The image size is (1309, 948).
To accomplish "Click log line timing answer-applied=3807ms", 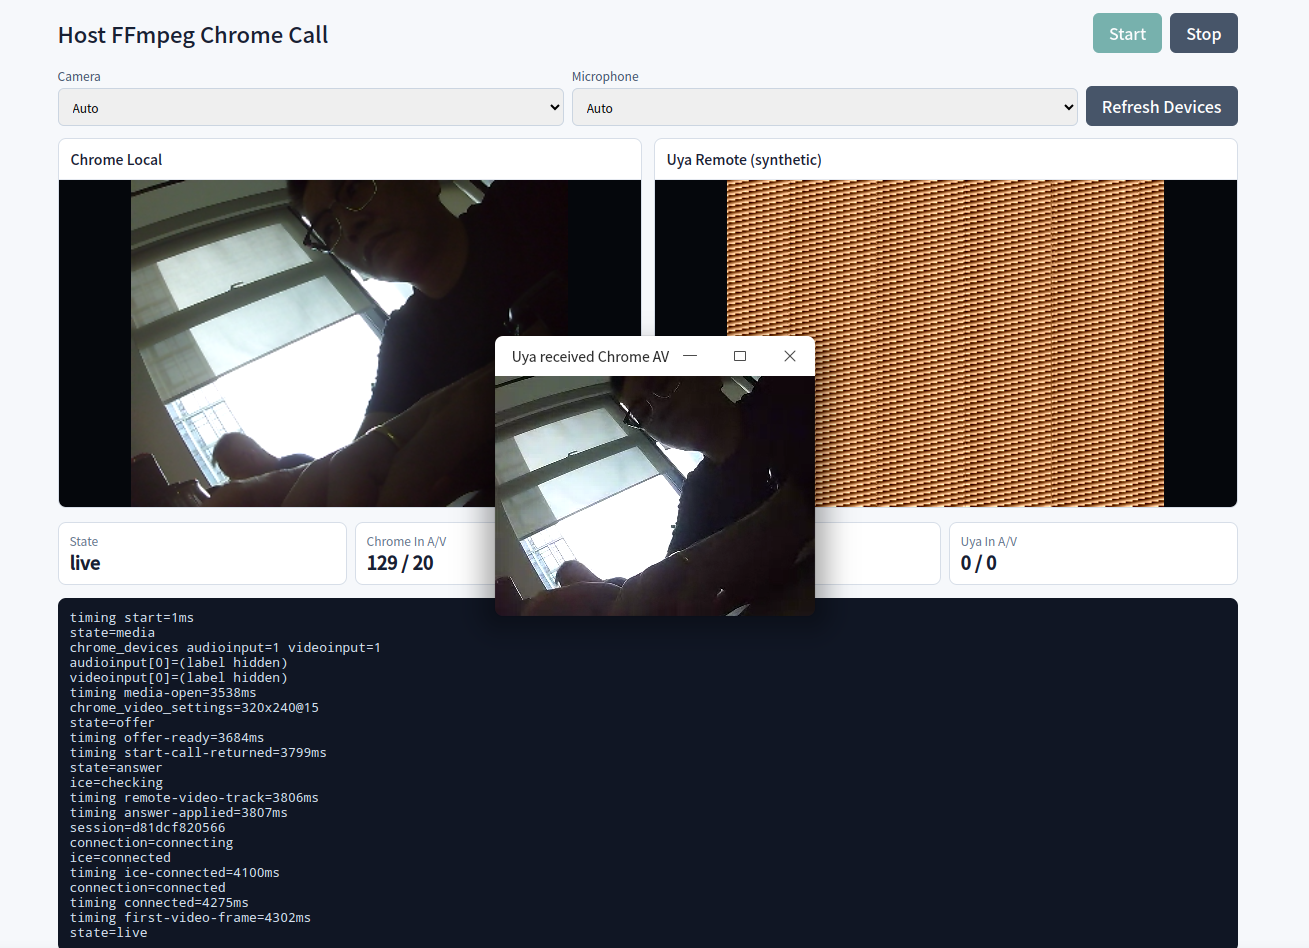I will click(x=179, y=813).
